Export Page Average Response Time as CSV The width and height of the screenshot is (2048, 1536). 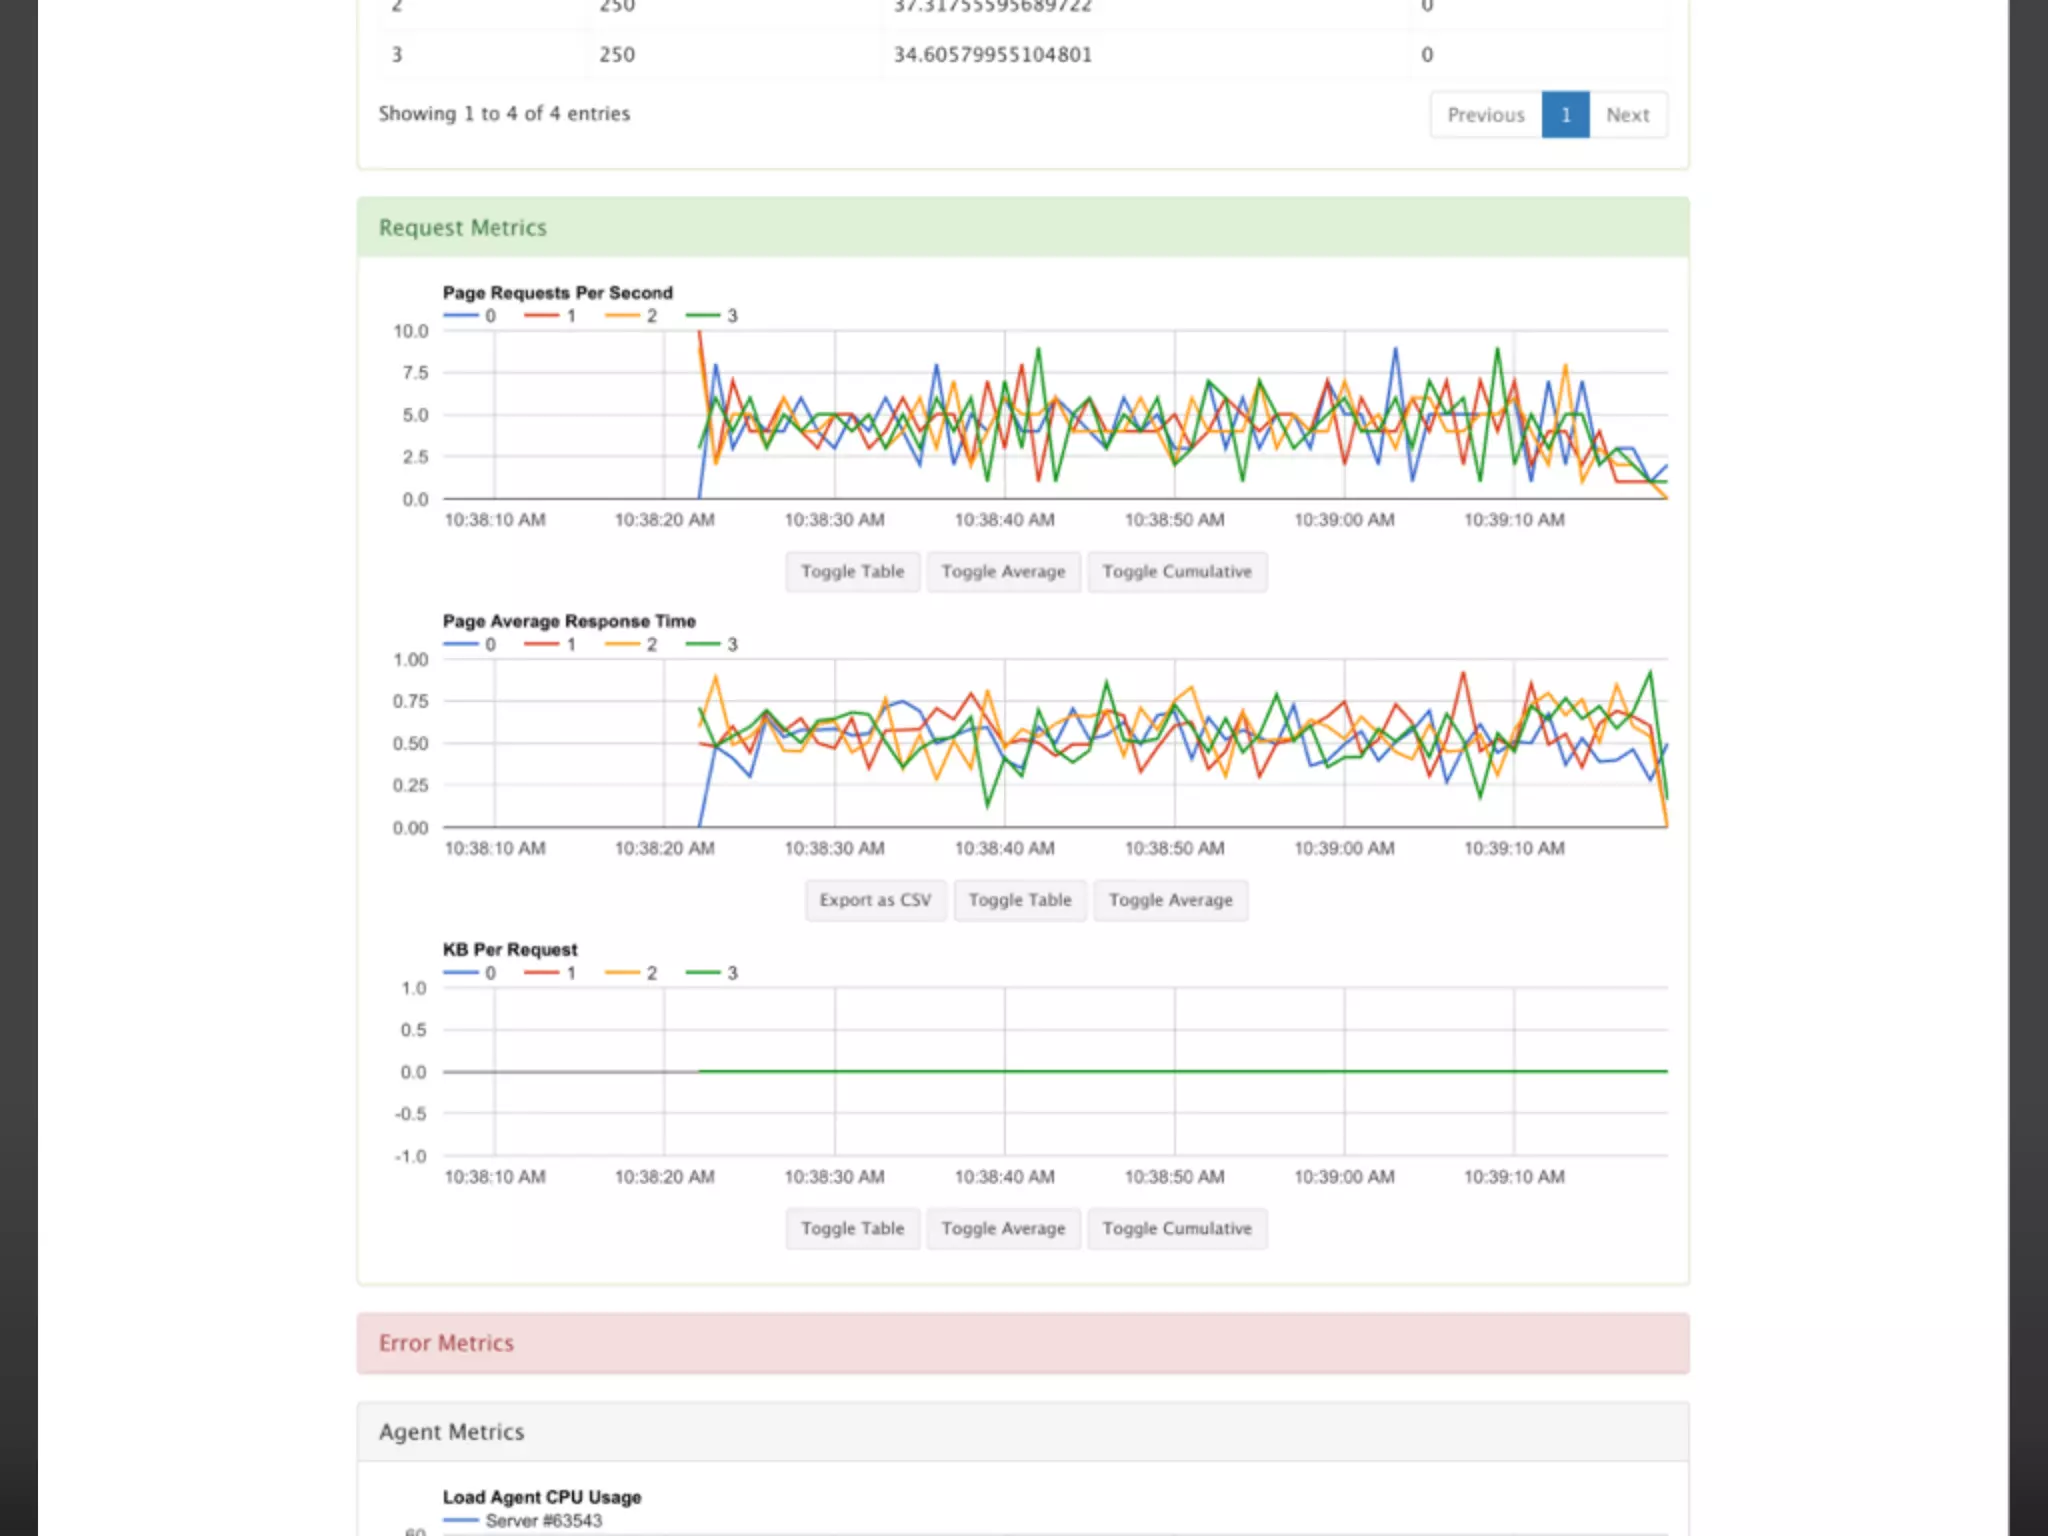875,900
